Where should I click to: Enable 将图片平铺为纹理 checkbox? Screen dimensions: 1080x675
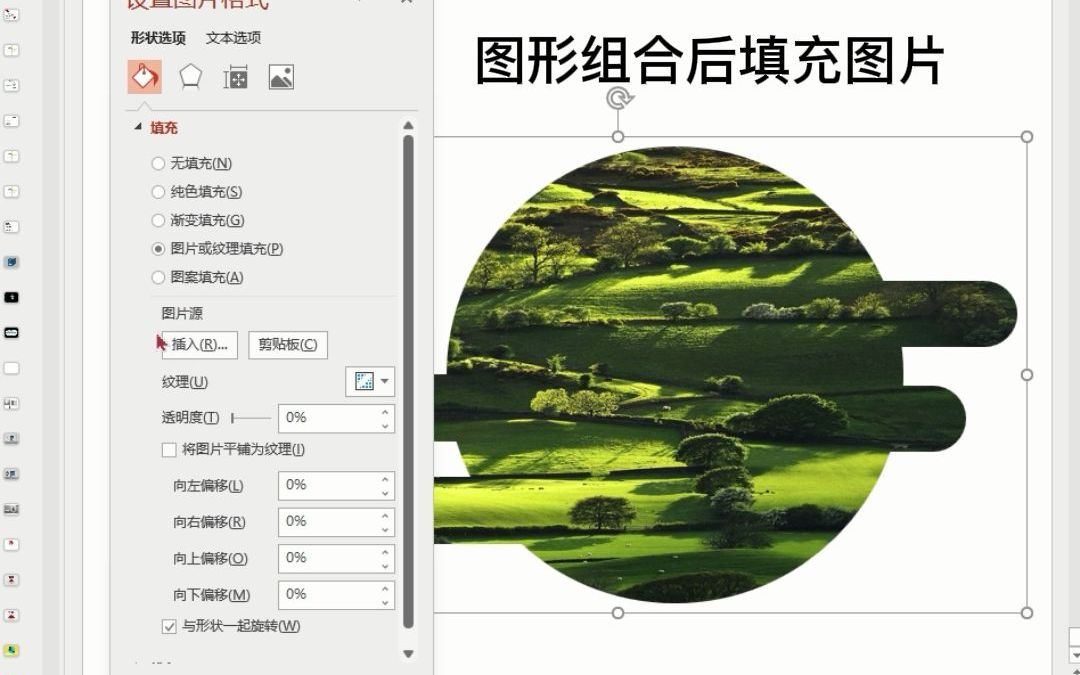pos(168,449)
